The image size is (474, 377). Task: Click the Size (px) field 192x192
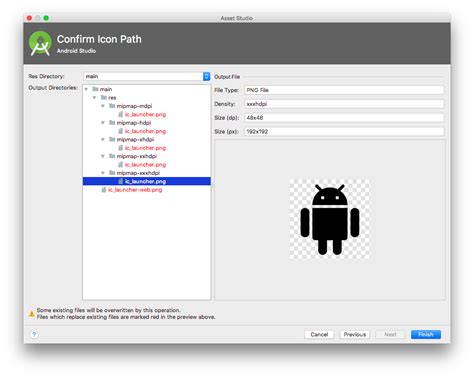coord(344,132)
